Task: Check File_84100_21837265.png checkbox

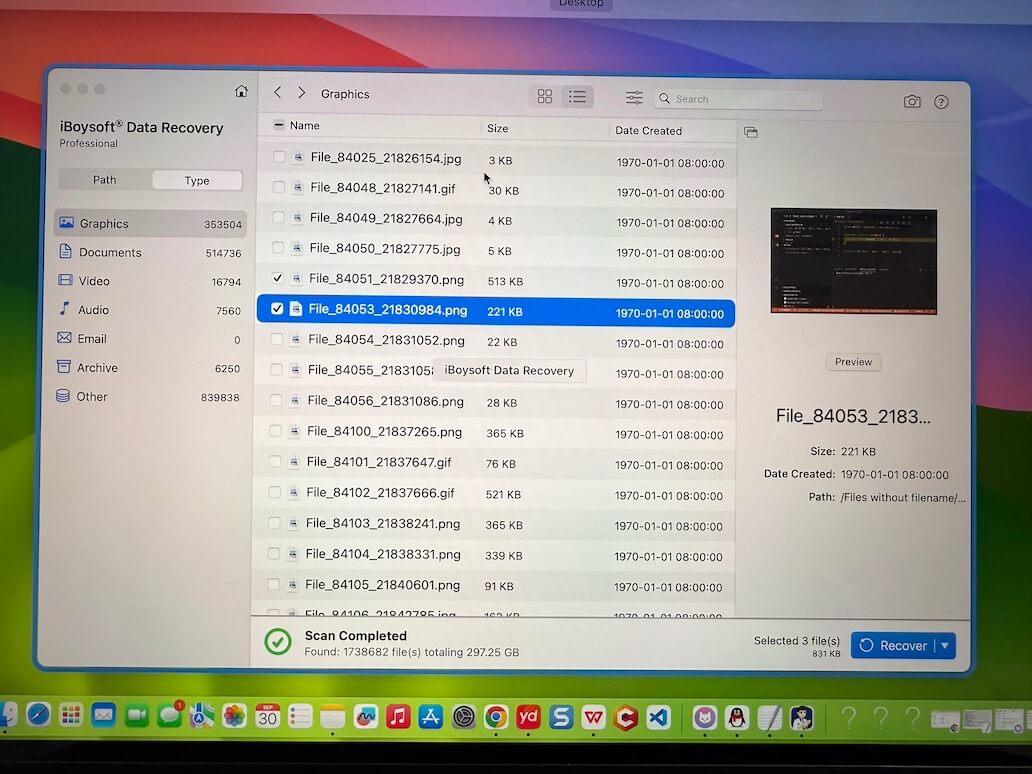Action: pos(275,431)
